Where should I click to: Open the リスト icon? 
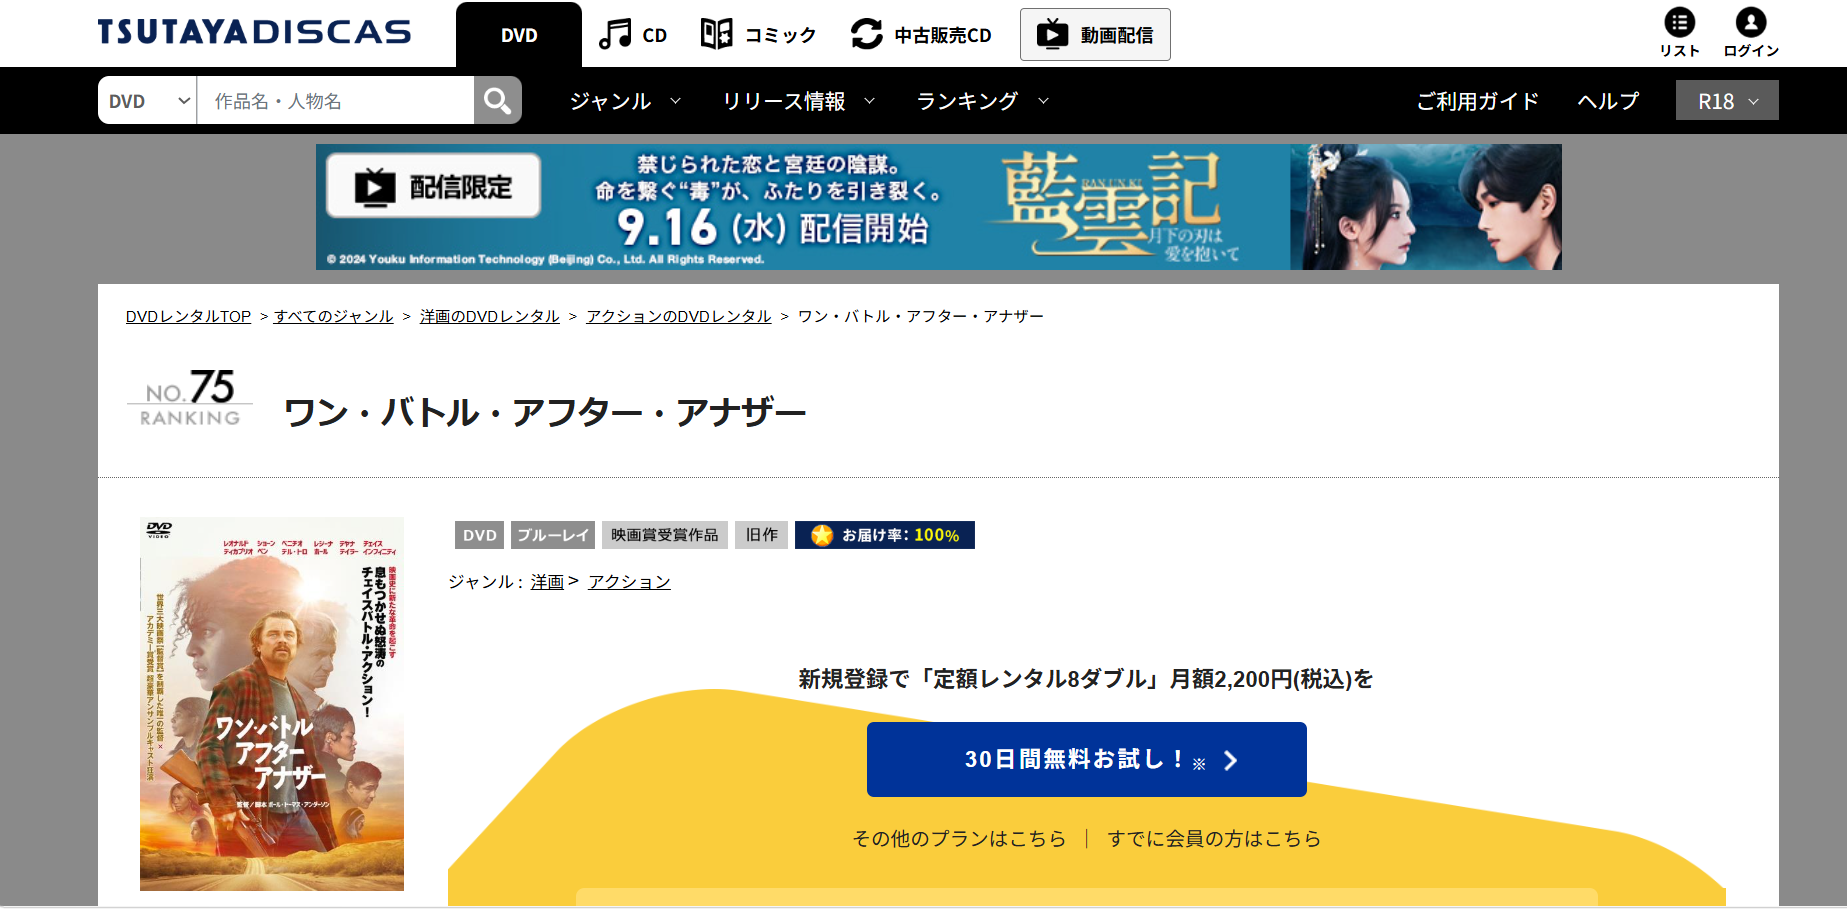click(x=1679, y=22)
